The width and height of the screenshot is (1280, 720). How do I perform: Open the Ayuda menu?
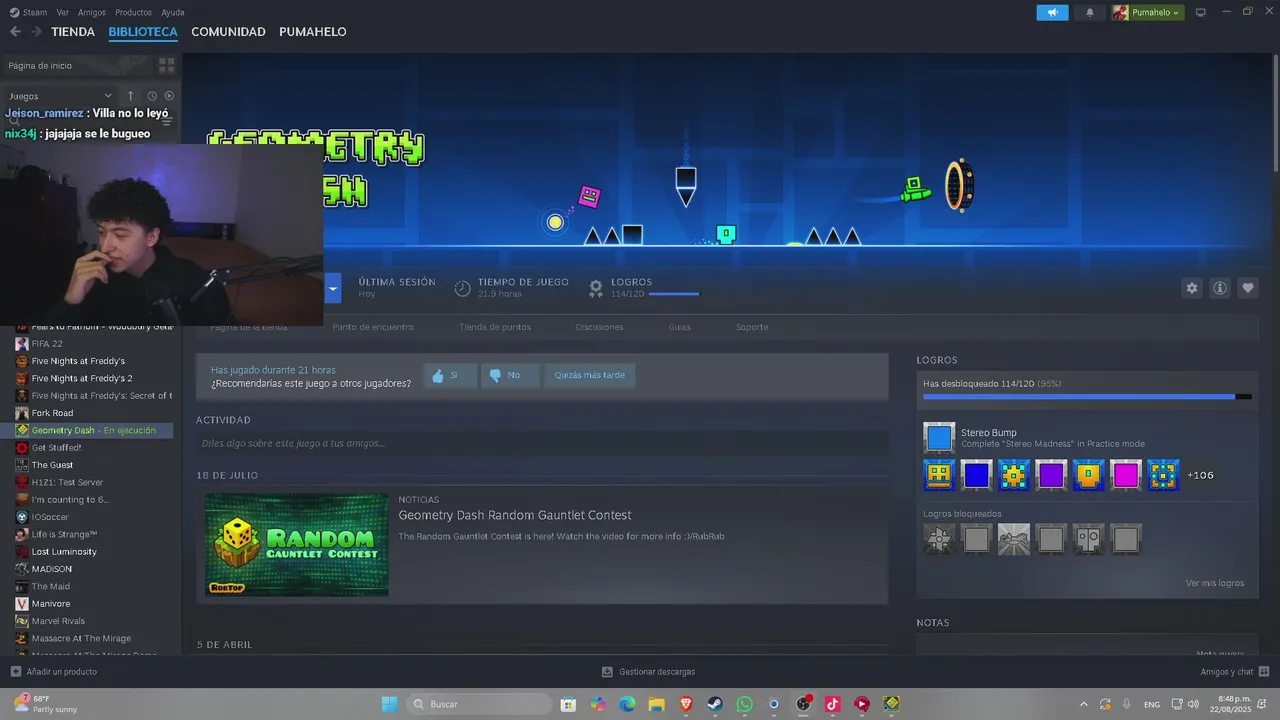point(173,12)
